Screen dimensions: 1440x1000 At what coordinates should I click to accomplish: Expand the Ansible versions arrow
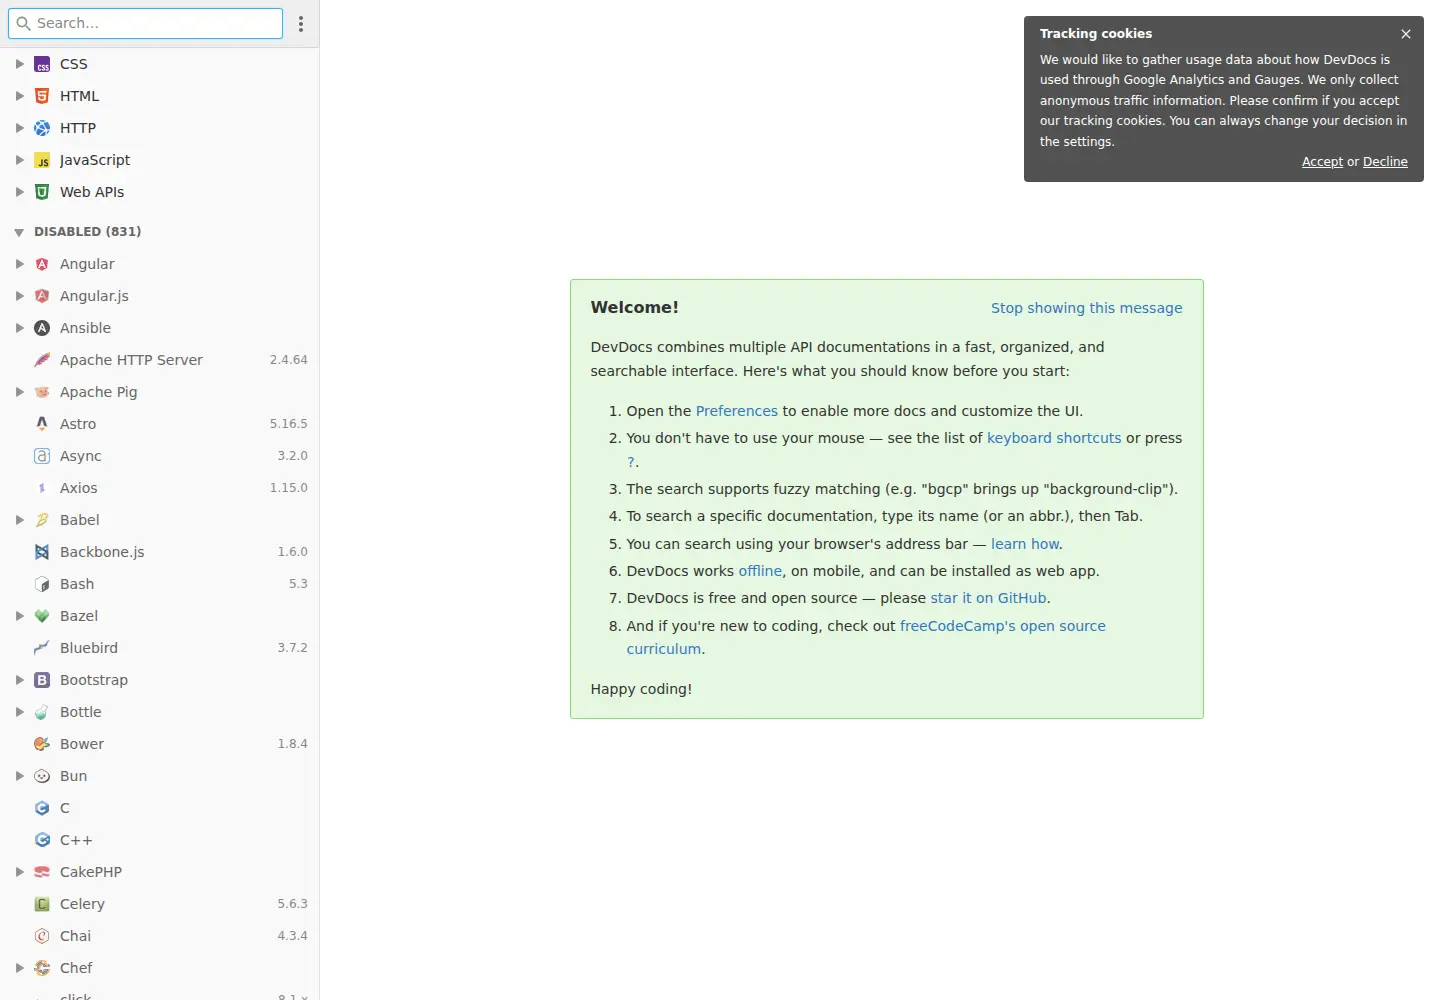[19, 328]
